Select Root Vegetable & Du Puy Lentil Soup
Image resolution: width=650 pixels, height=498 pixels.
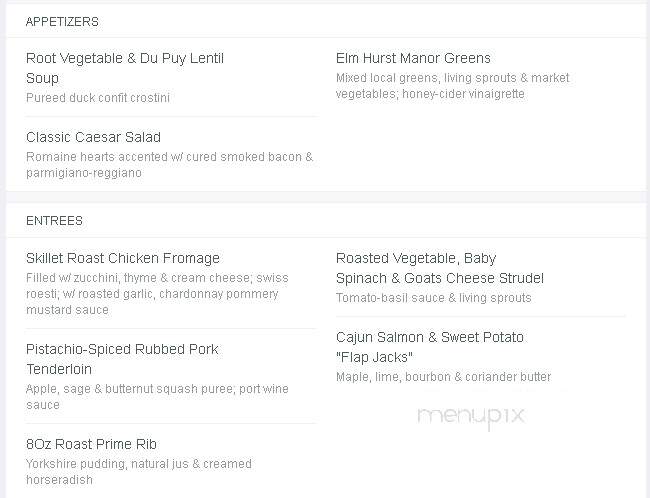(125, 68)
